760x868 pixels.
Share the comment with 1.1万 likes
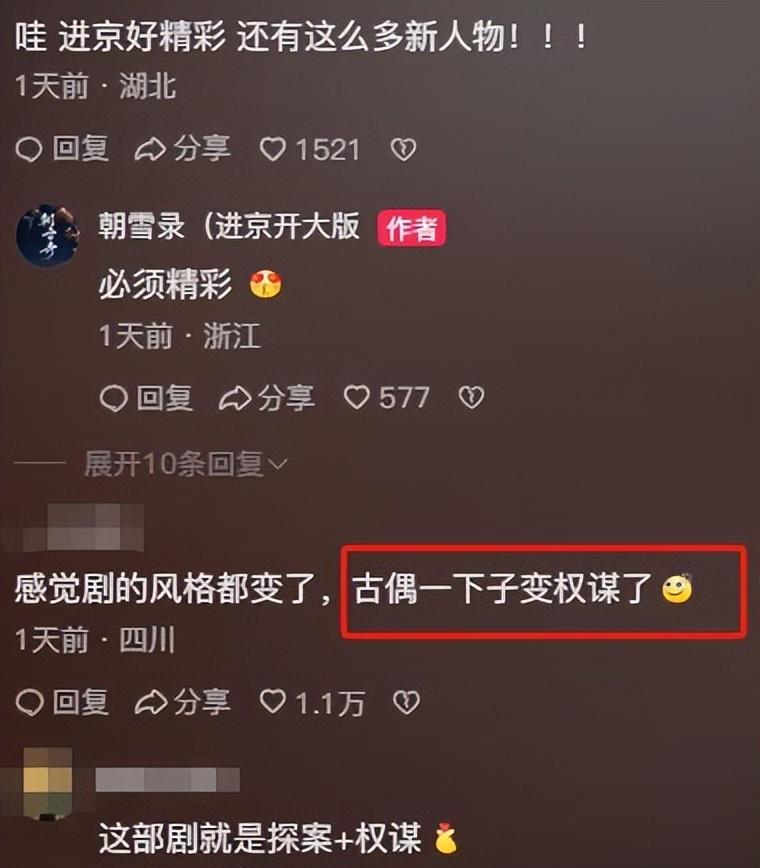(x=183, y=702)
